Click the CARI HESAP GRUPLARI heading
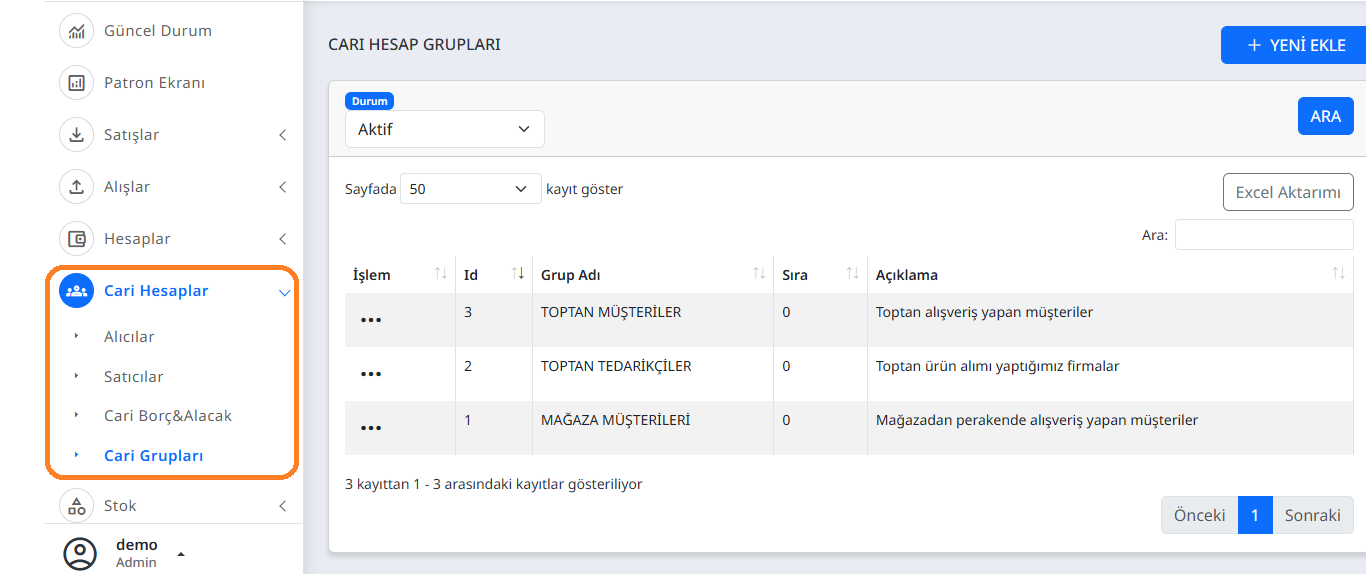 point(414,45)
